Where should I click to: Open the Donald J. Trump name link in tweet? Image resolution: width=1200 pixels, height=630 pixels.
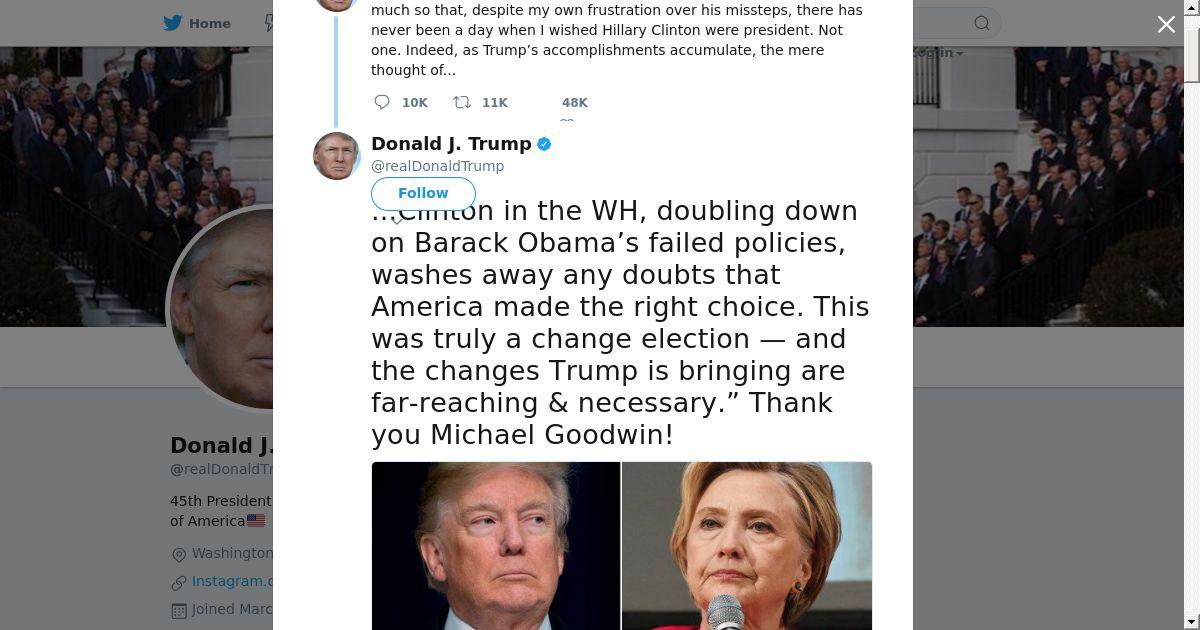tap(451, 144)
